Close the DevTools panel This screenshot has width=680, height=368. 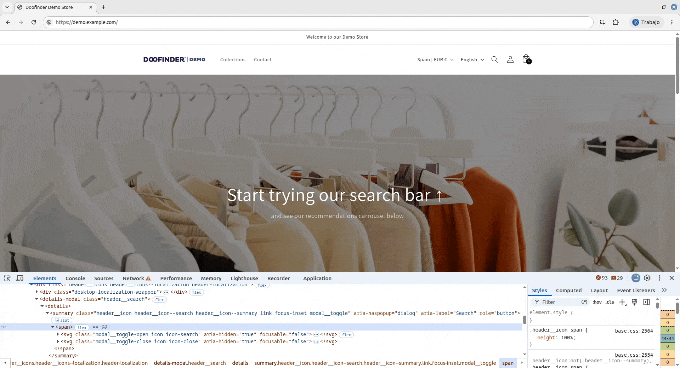pos(672,278)
